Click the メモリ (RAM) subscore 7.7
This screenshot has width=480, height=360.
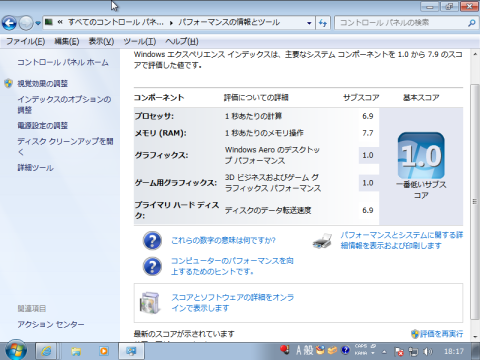coord(368,133)
